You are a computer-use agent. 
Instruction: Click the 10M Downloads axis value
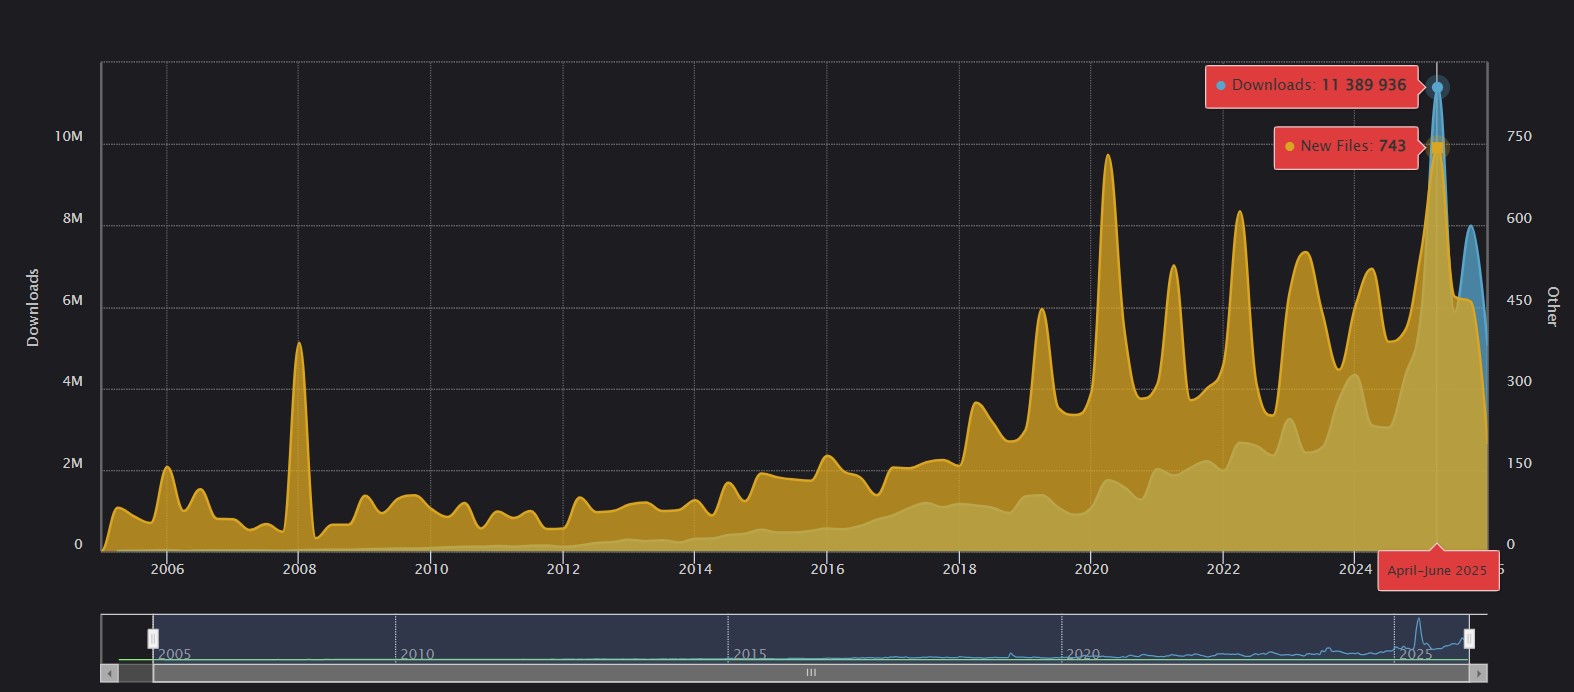coord(69,136)
